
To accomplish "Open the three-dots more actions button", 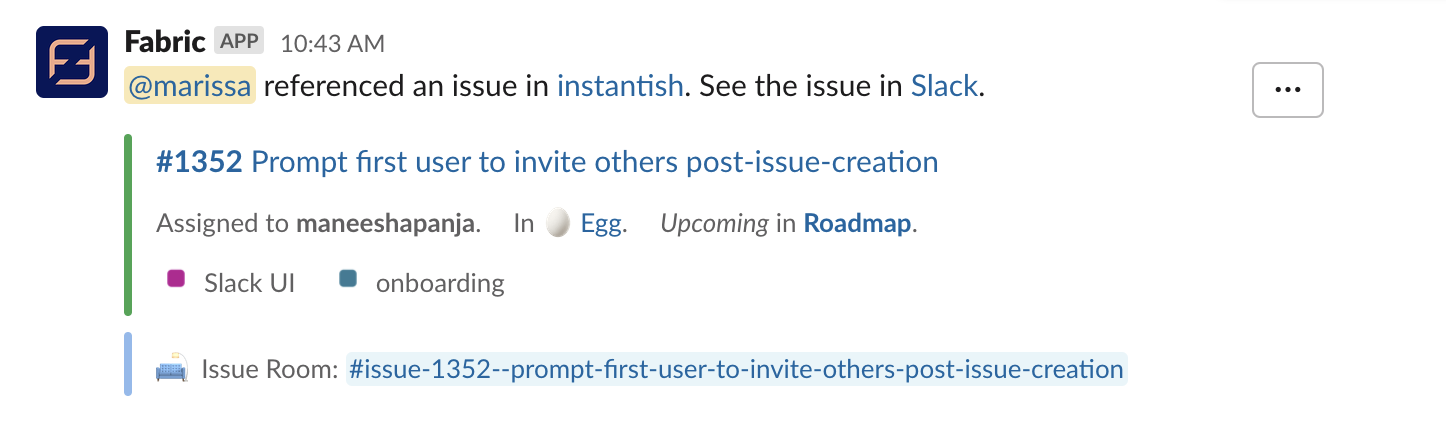I will [x=1288, y=89].
